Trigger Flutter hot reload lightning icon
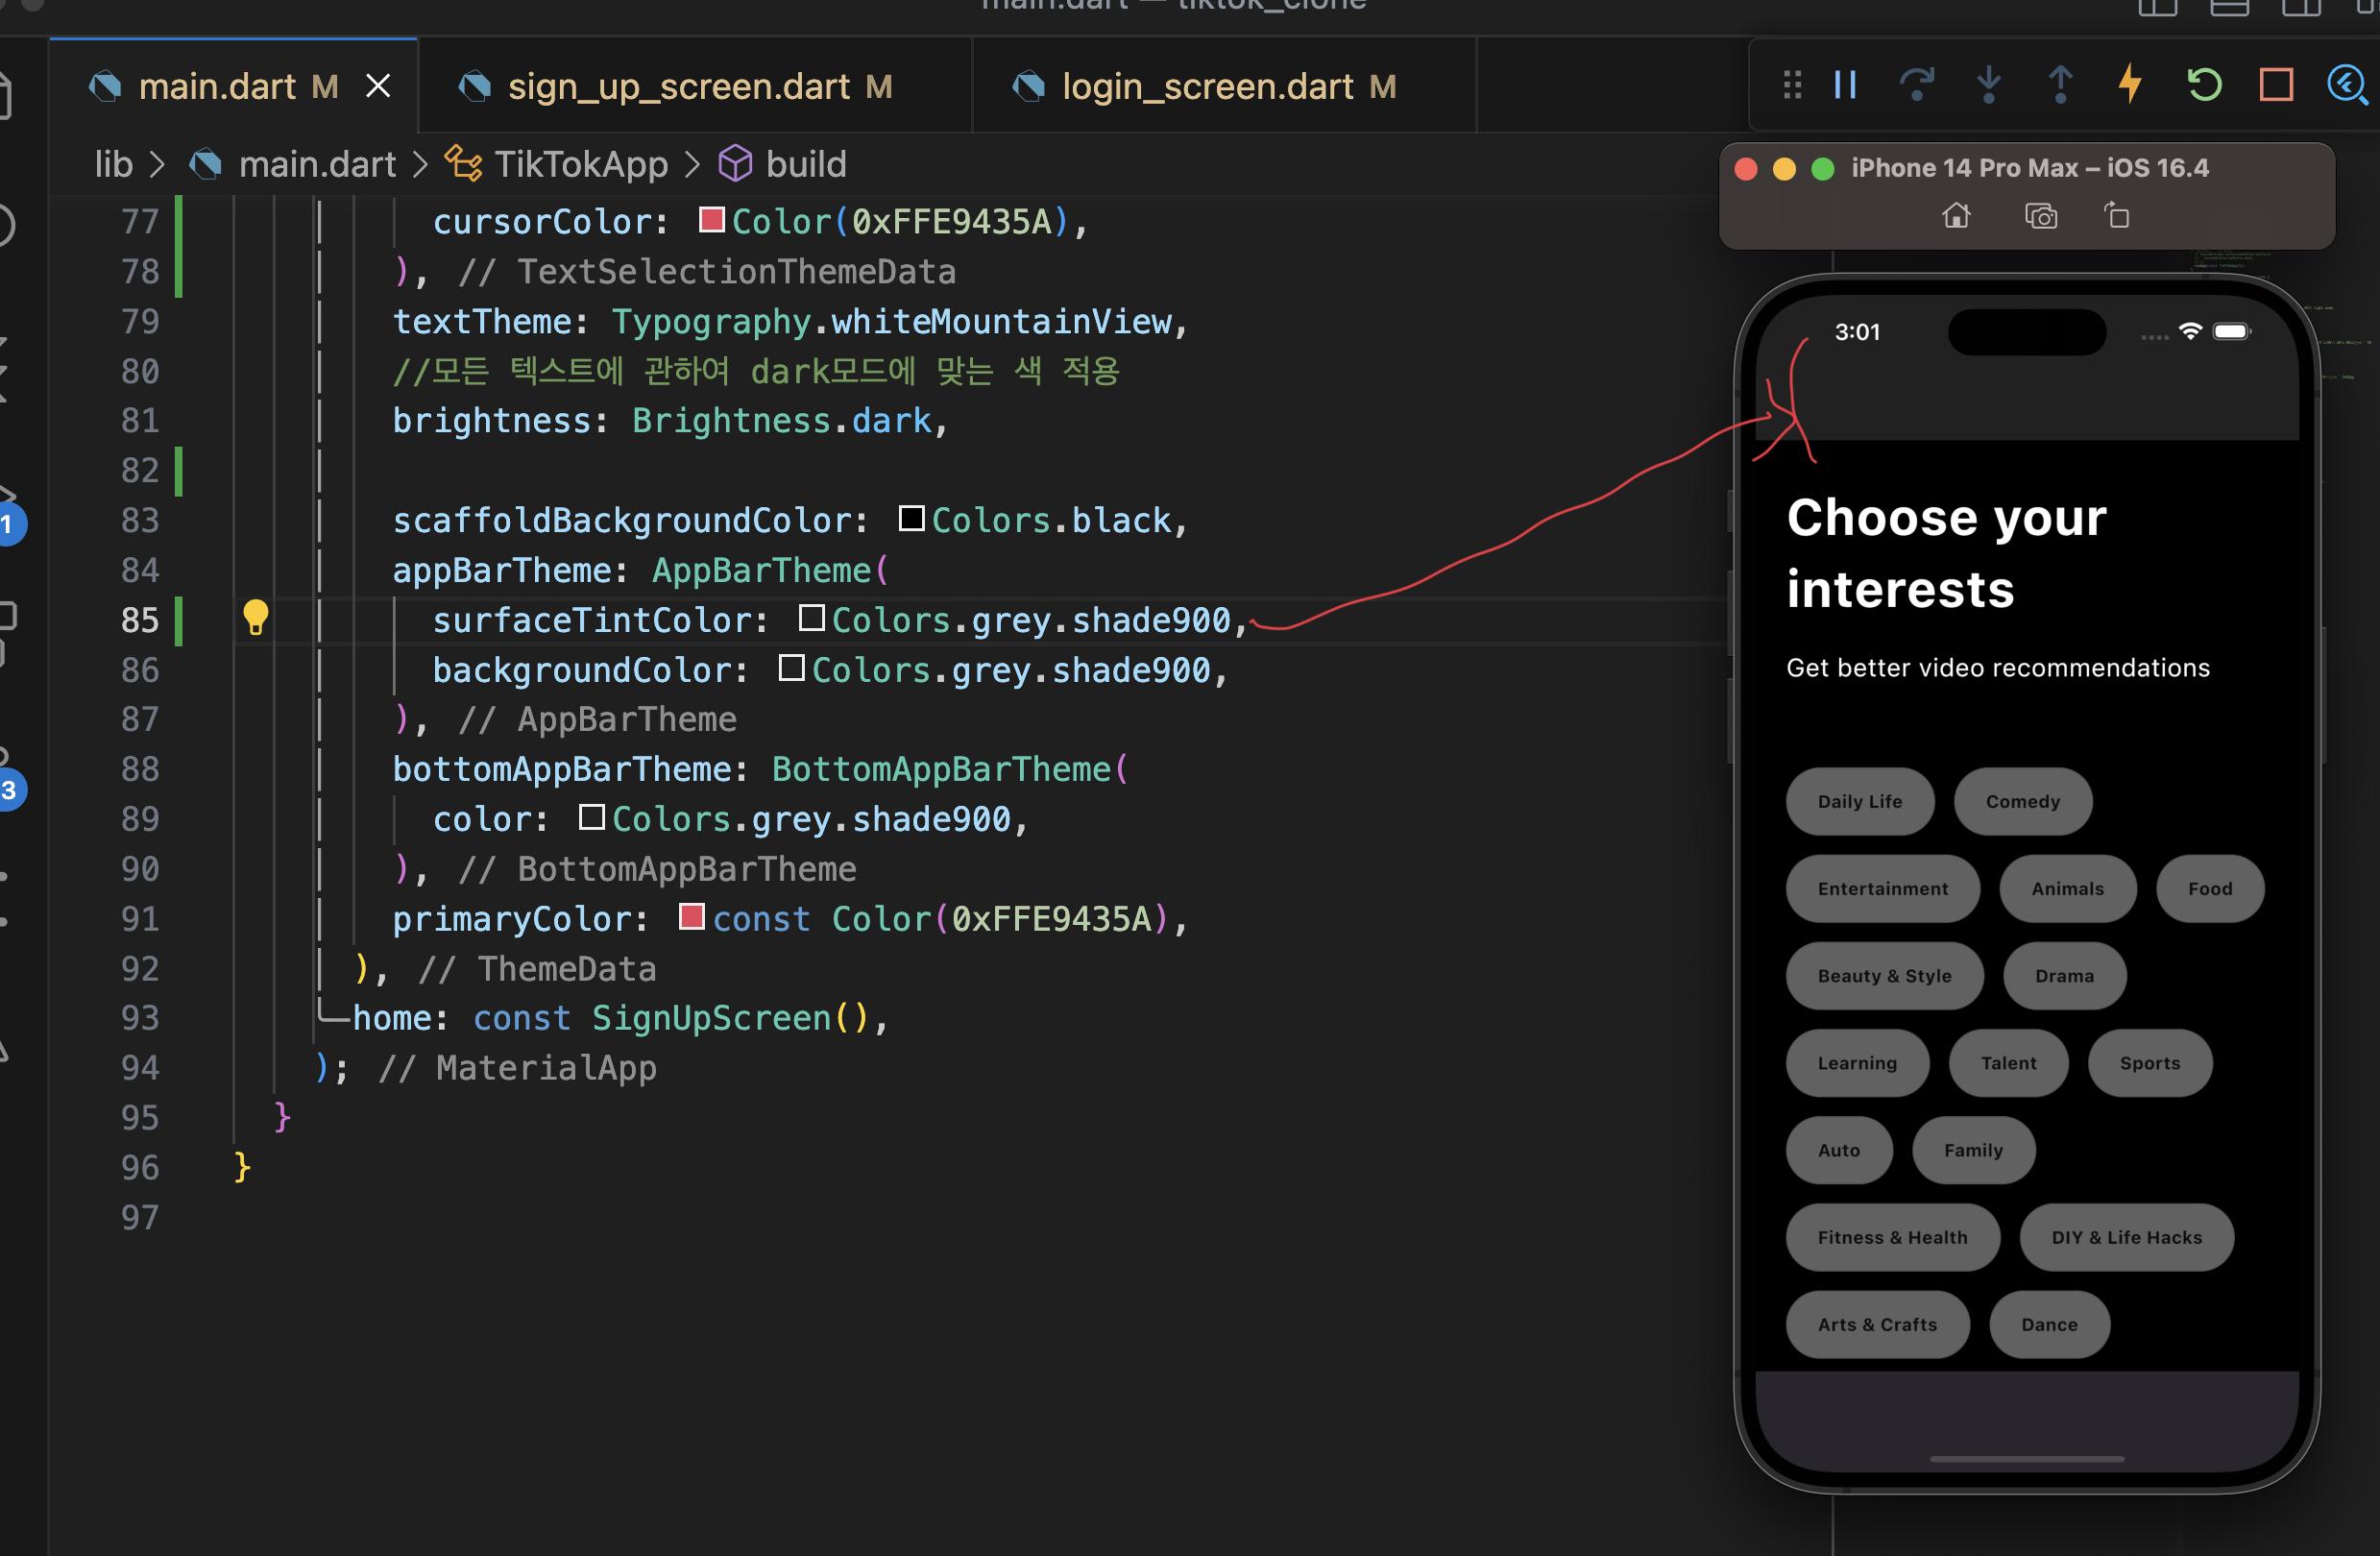This screenshot has width=2380, height=1556. click(2131, 85)
